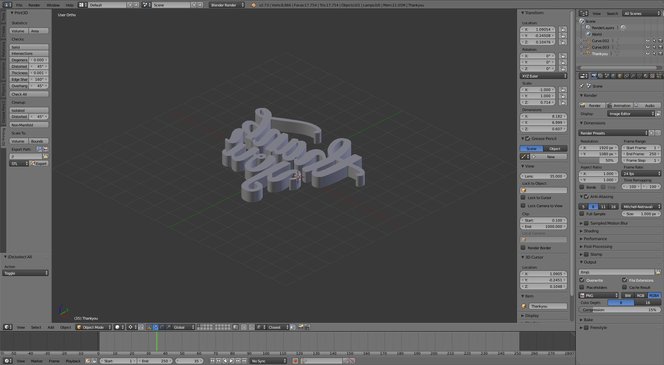Adjust the PNG Compression slider
Viewport: 664px width, 365px height.
[620, 310]
